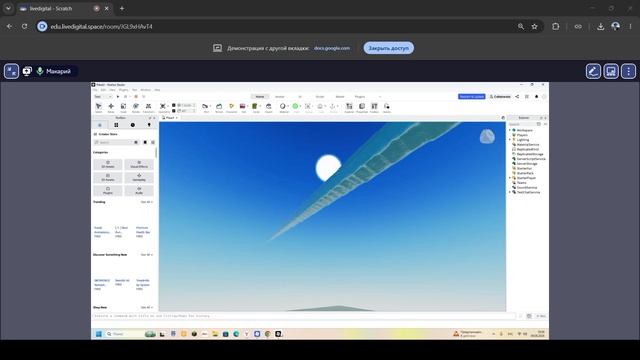Switch to the Avatar ribbon tab
This screenshot has height=360, width=640.
pyautogui.click(x=280, y=97)
